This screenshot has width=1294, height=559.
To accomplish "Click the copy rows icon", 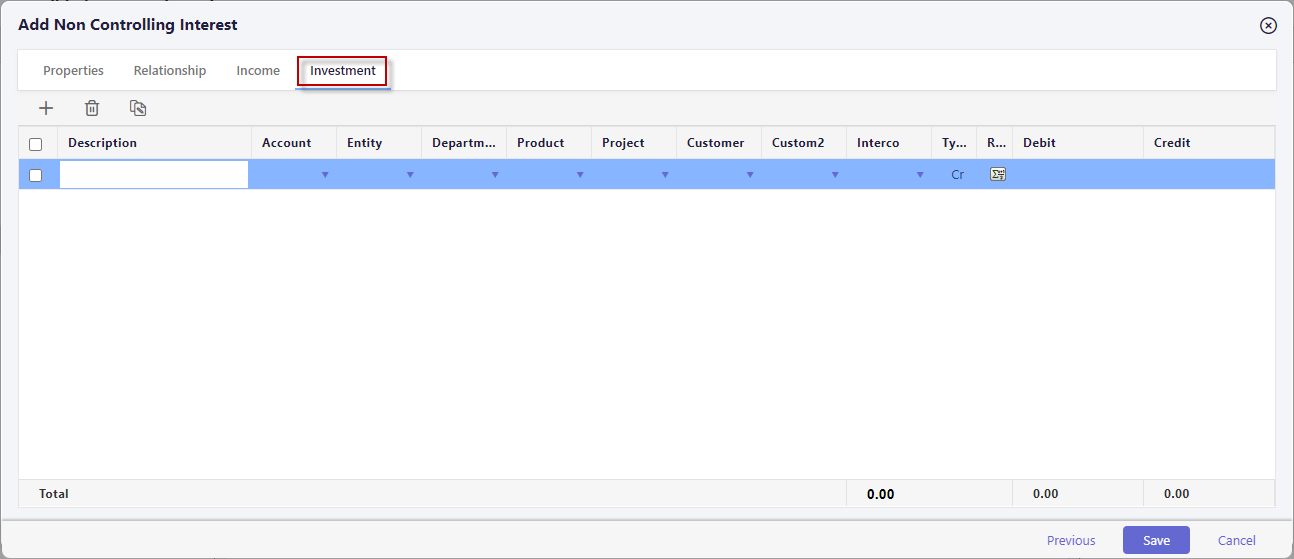I will tap(138, 108).
